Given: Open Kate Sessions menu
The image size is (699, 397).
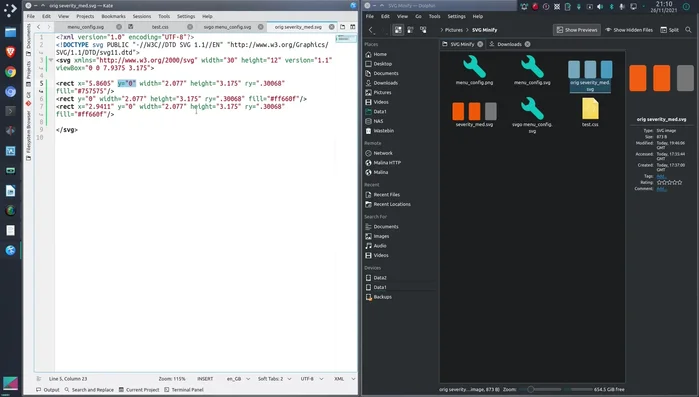Looking at the screenshot, I should (x=142, y=16).
